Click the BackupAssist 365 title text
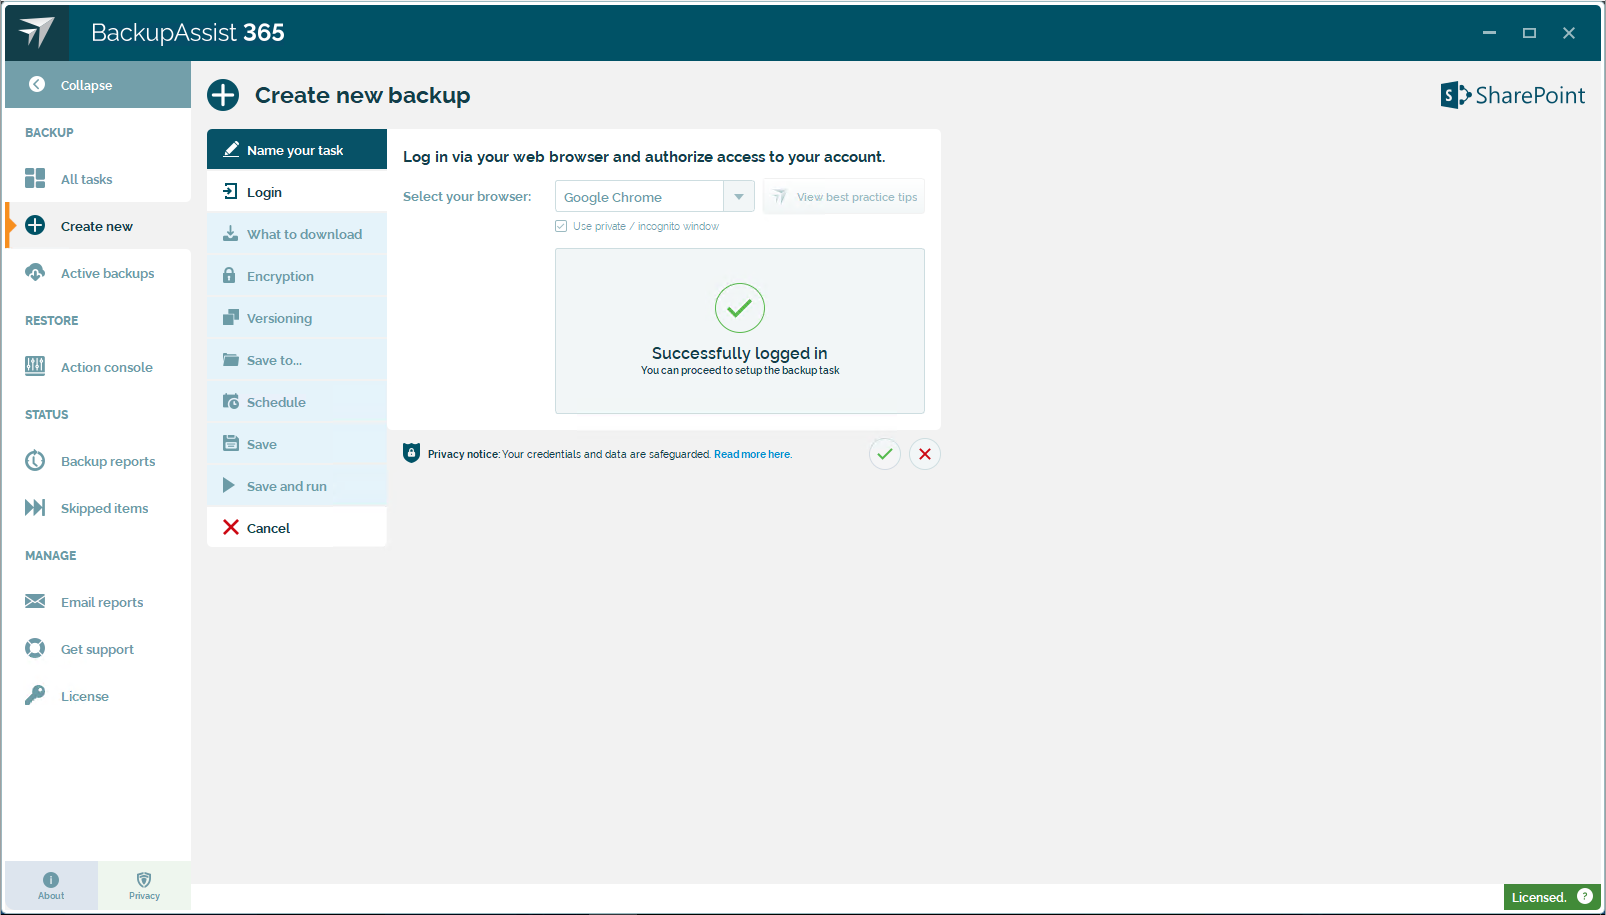Screen dimensions: 1606x915 tap(188, 33)
